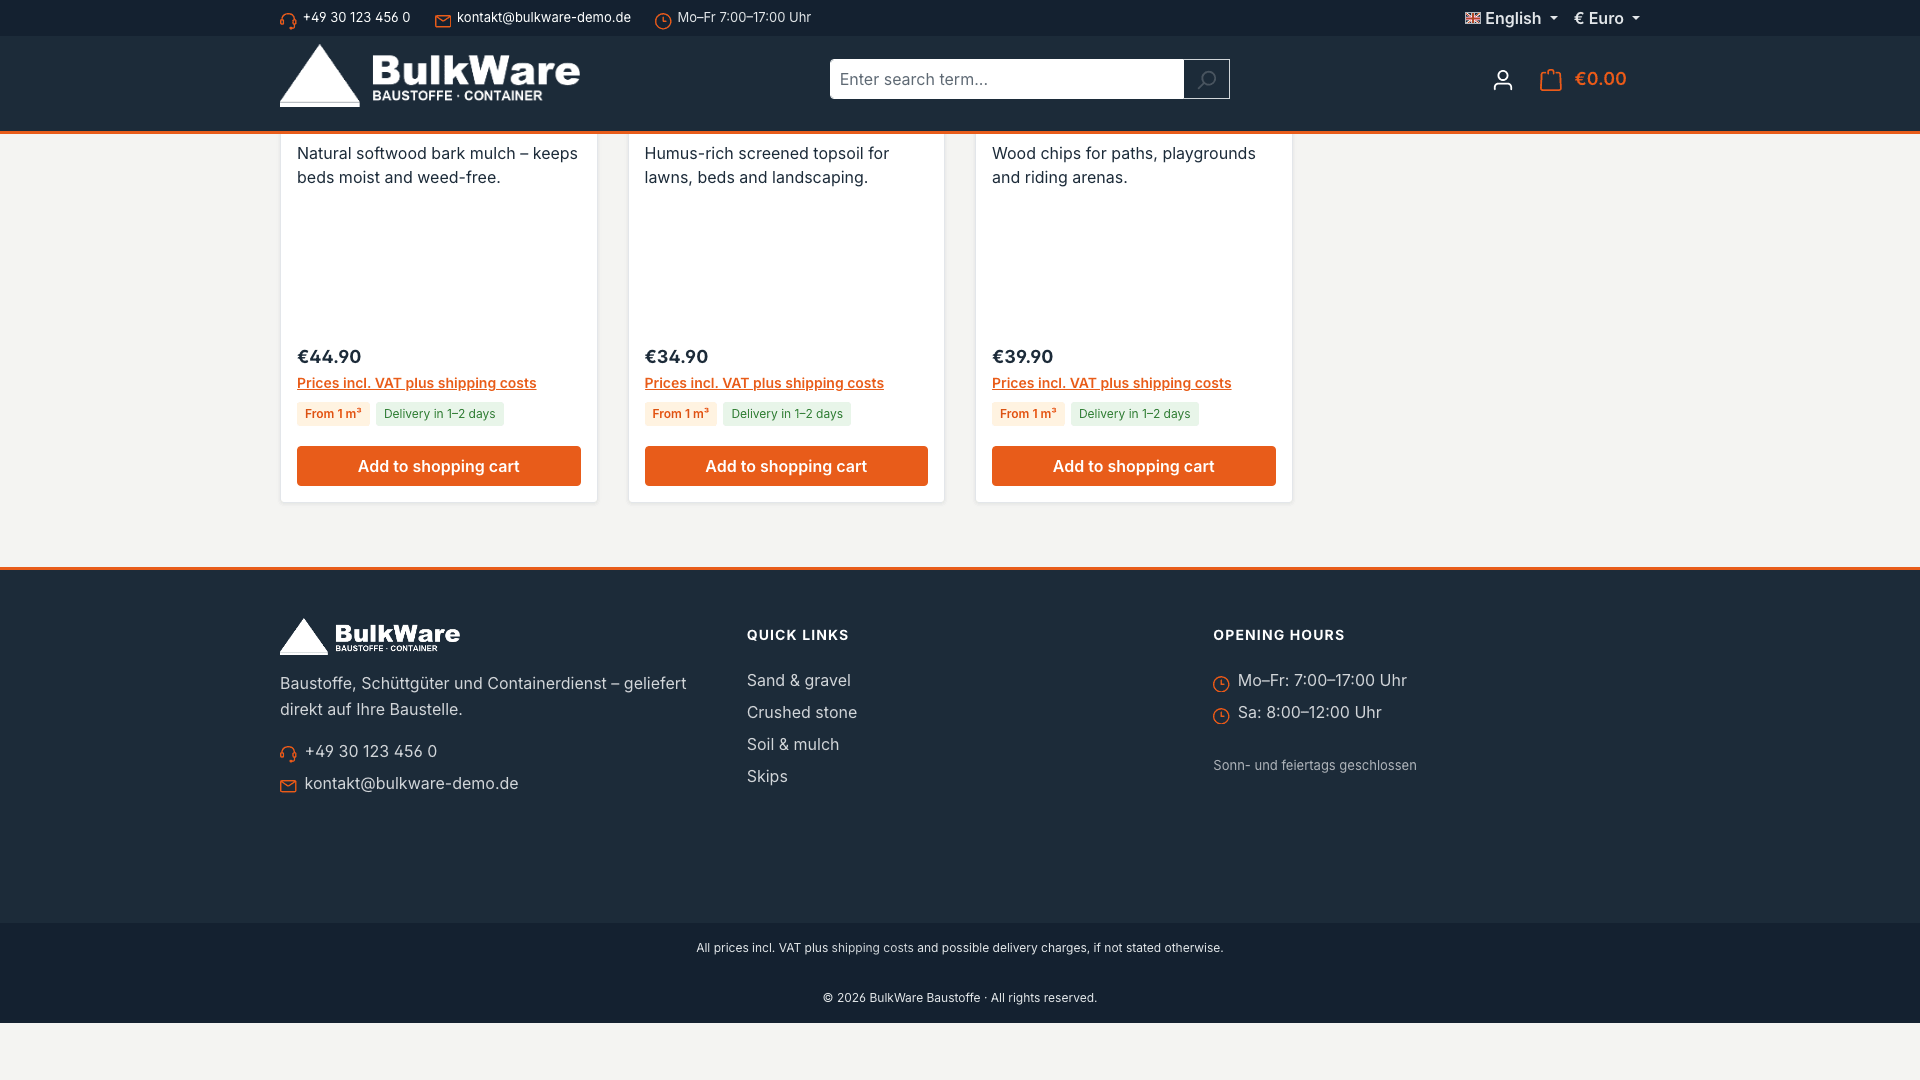Image resolution: width=1920 pixels, height=1080 pixels.
Task: Click clock icon beside Mo–Fr opening hours
Action: 1221,684
